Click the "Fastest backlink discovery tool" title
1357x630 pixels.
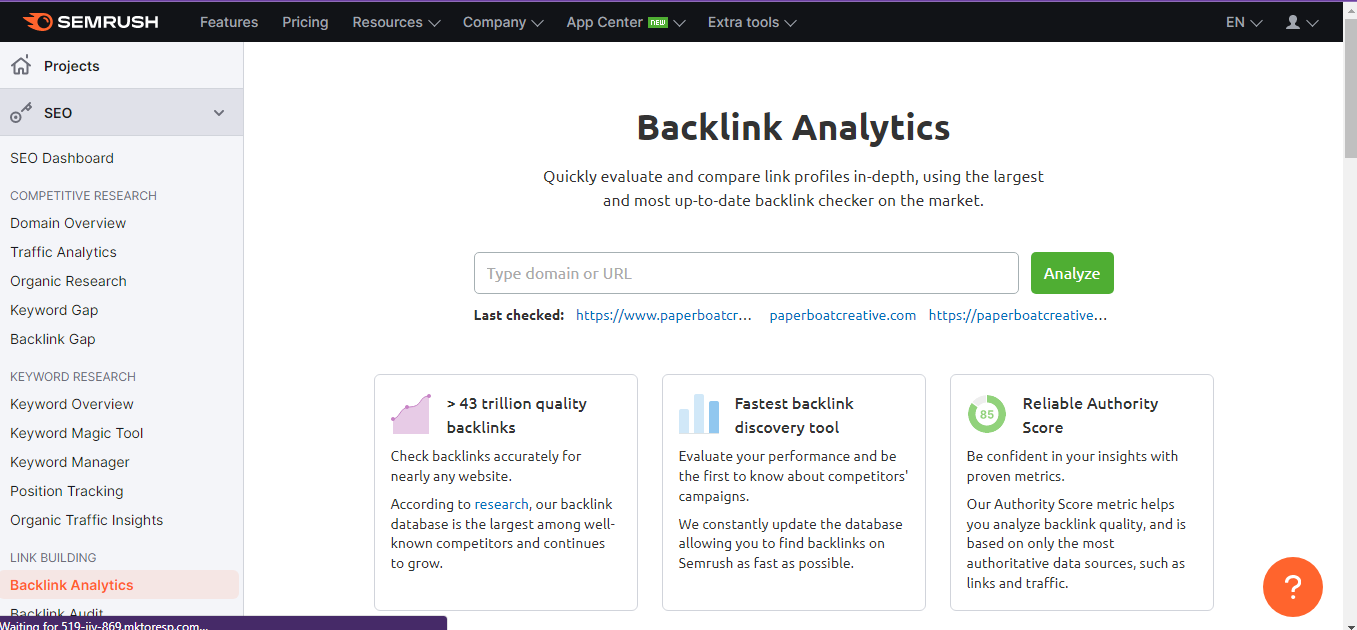click(x=795, y=415)
